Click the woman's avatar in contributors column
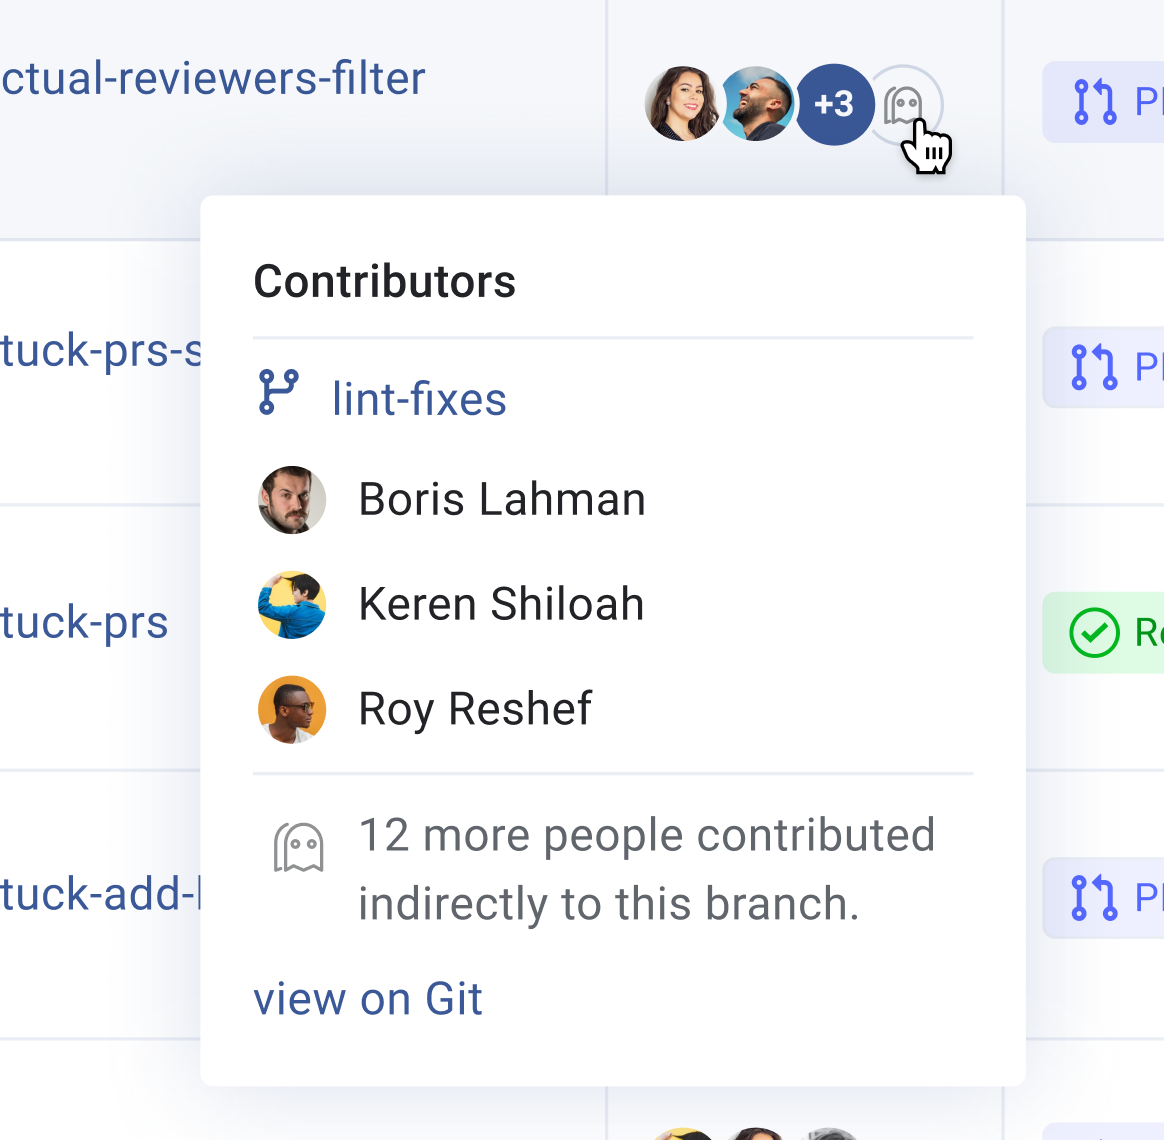Viewport: 1164px width, 1140px height. click(x=682, y=104)
